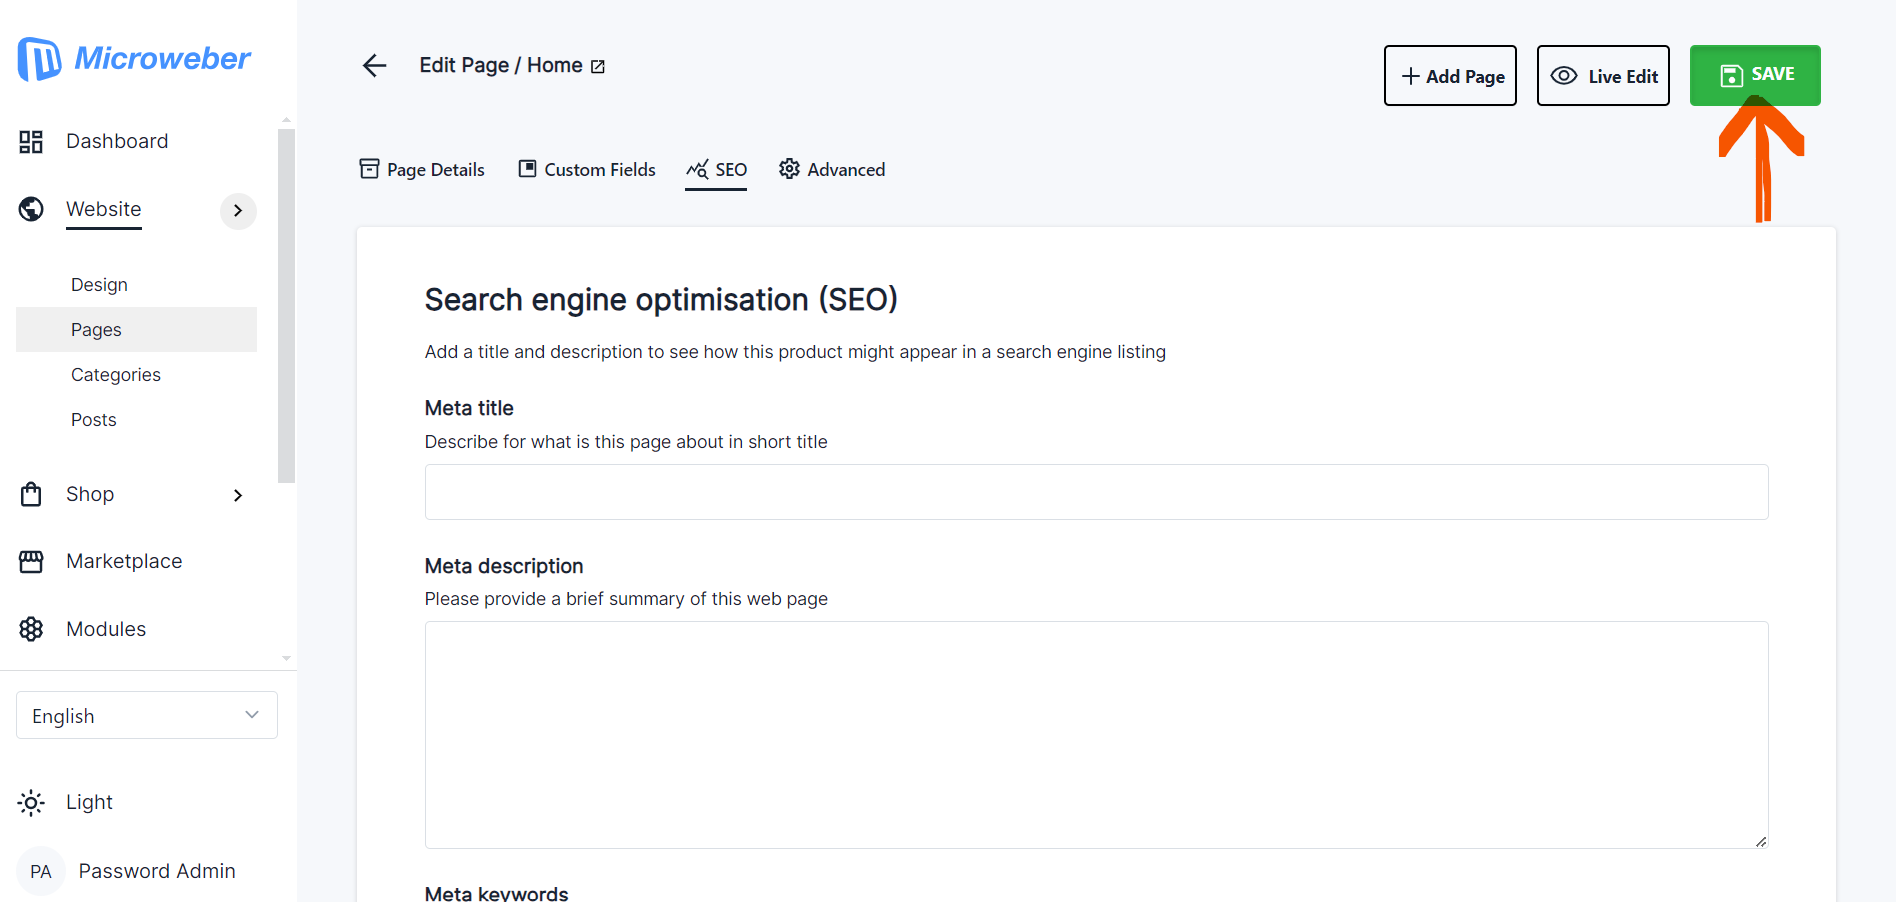Image resolution: width=1896 pixels, height=902 pixels.
Task: Switch to the Page Details tab
Action: (422, 170)
